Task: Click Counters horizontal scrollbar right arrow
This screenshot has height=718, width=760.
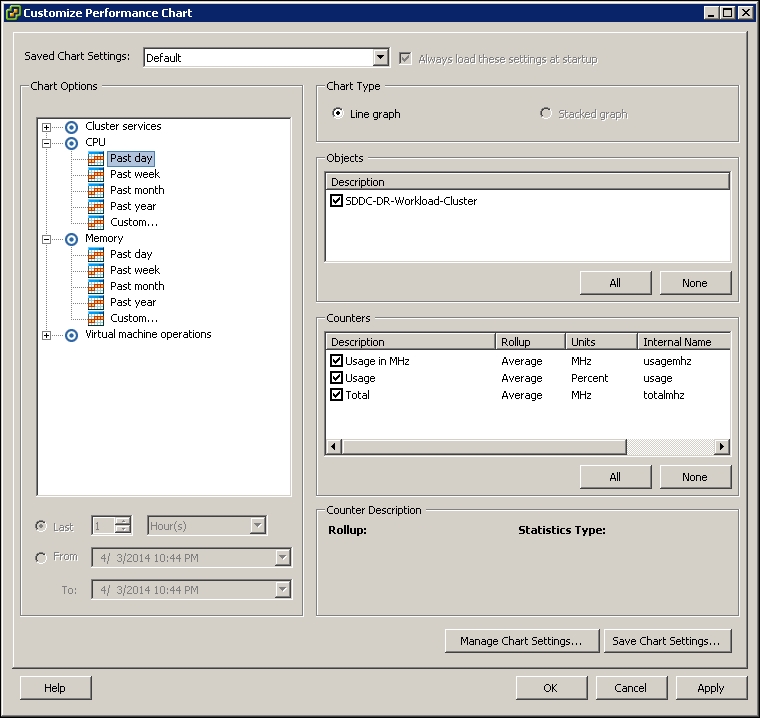Action: pyautogui.click(x=722, y=447)
